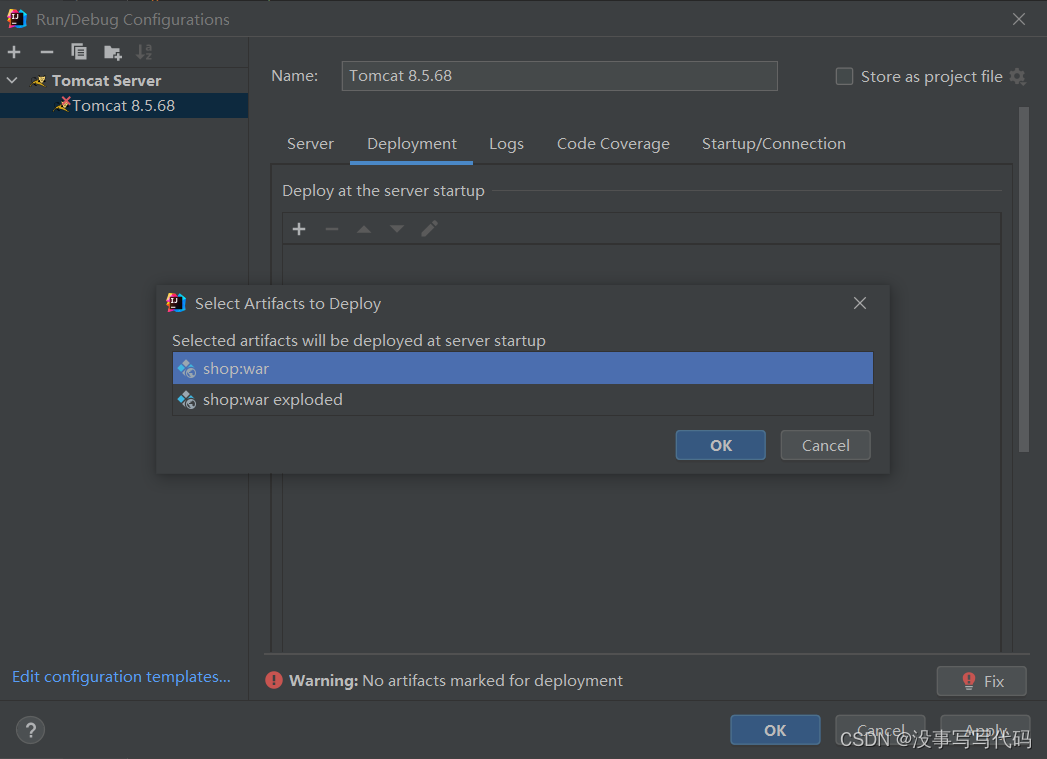This screenshot has width=1047, height=759.
Task: Open the Logs tab
Action: [x=506, y=144]
